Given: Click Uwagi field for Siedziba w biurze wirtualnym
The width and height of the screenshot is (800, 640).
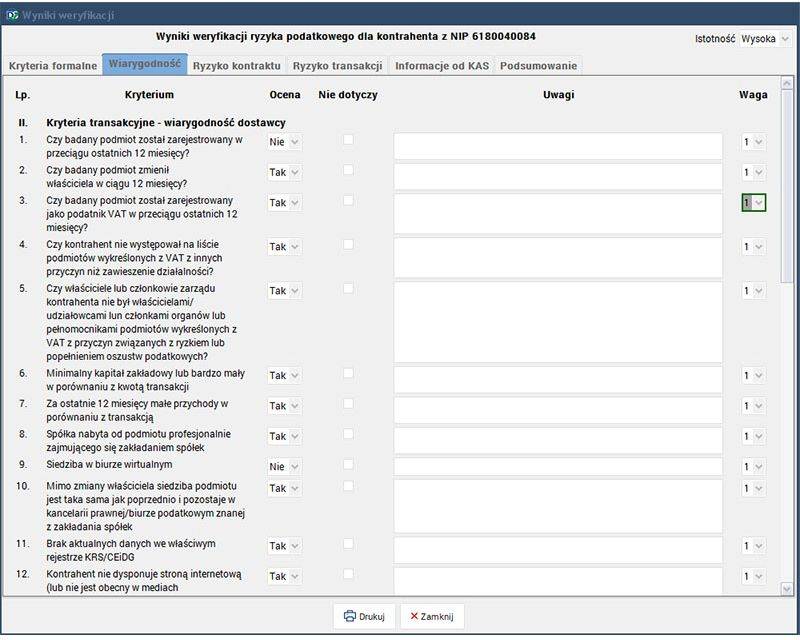Looking at the screenshot, I should click(558, 466).
